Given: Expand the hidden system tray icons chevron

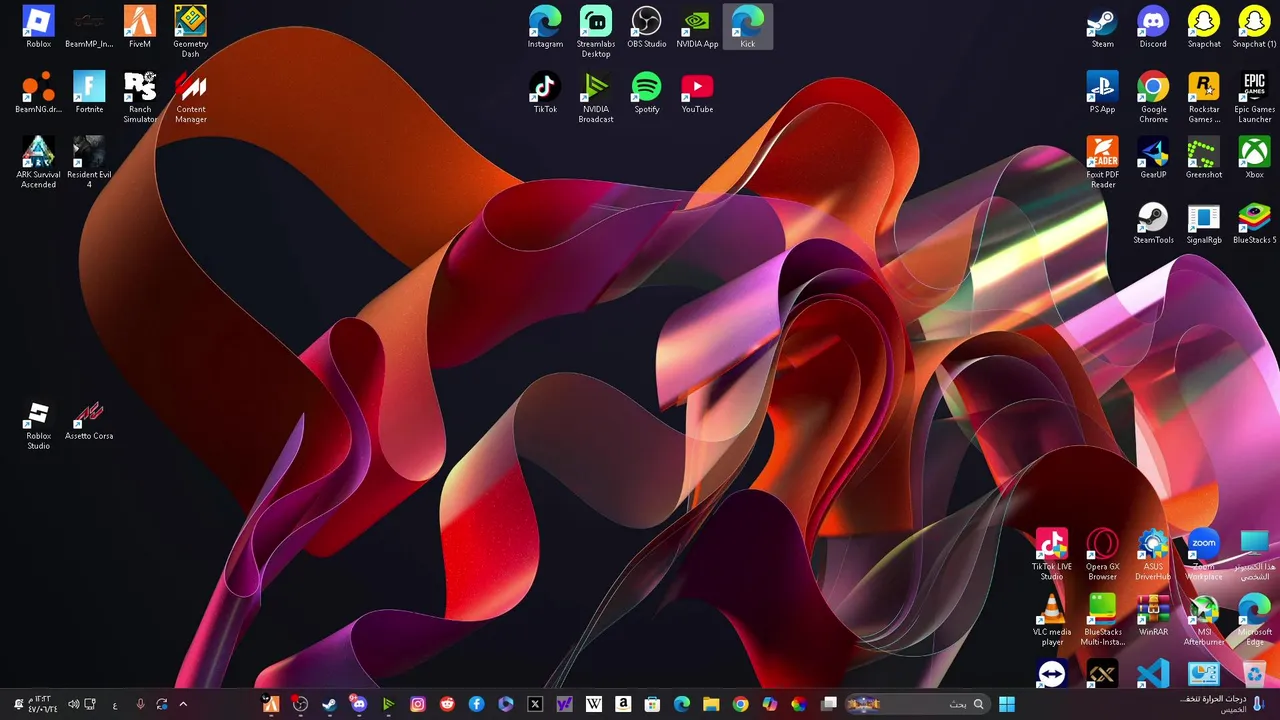Looking at the screenshot, I should (183, 704).
